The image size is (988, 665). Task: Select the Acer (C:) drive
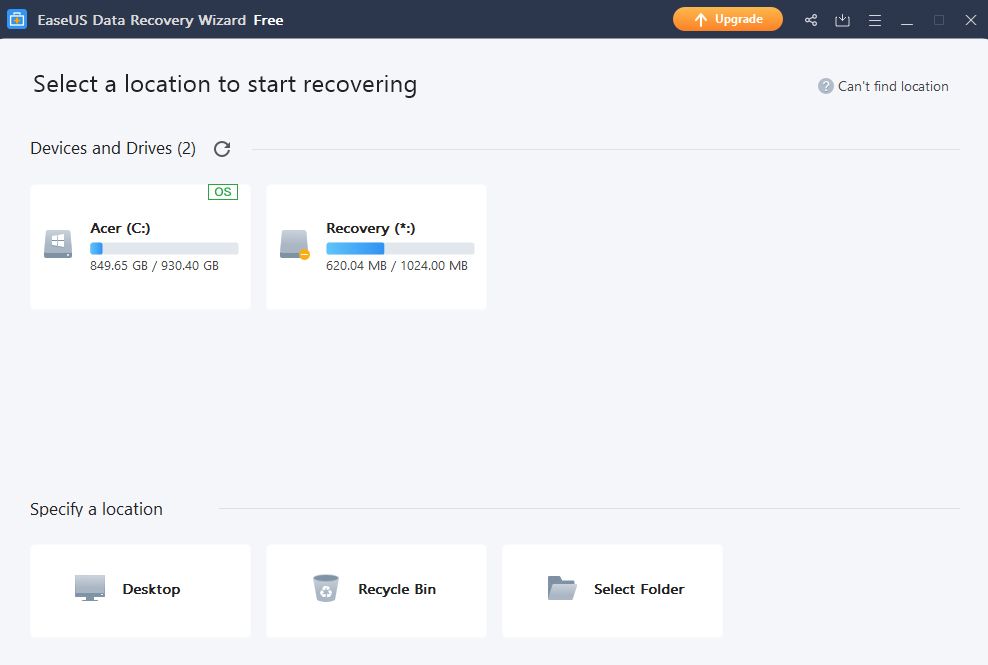coord(140,246)
